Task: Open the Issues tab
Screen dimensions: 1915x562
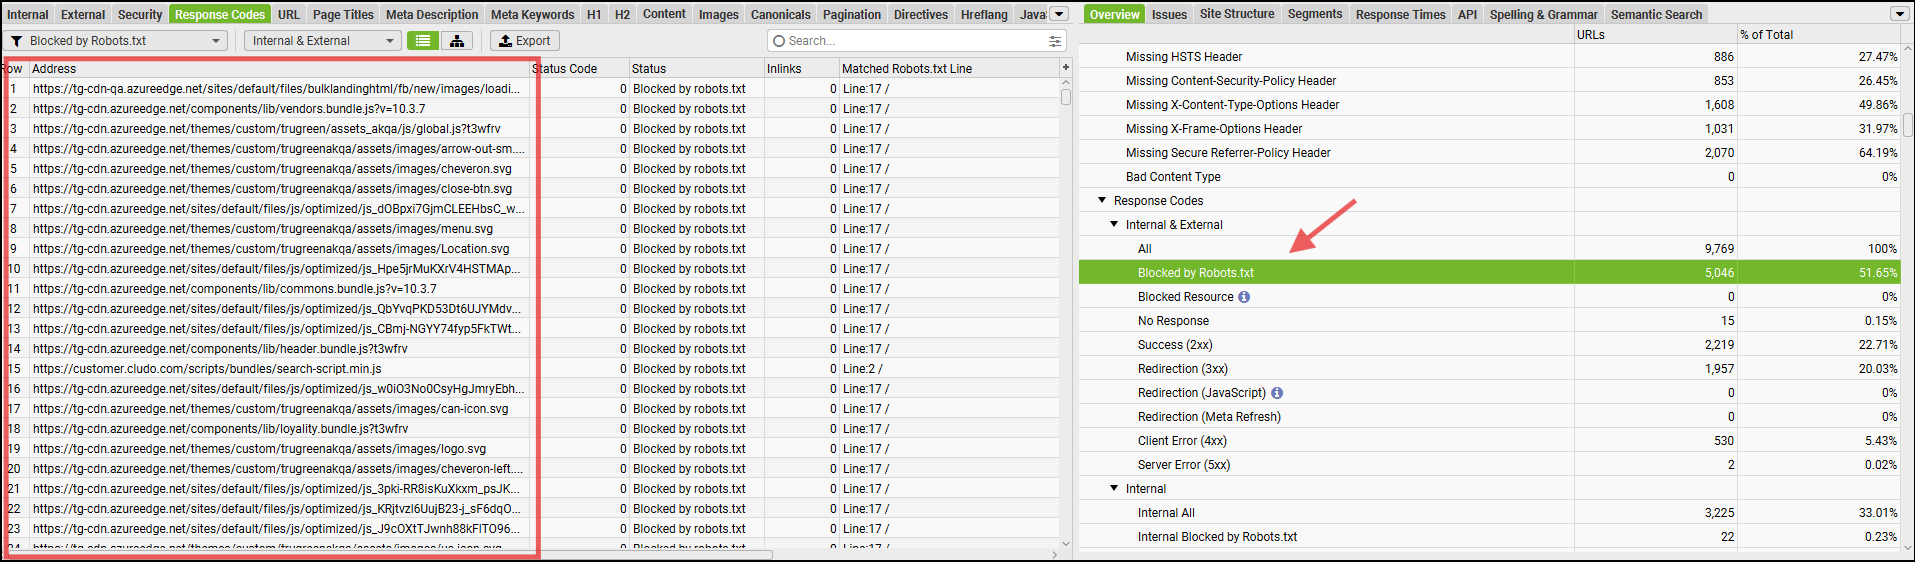Action: [x=1169, y=14]
